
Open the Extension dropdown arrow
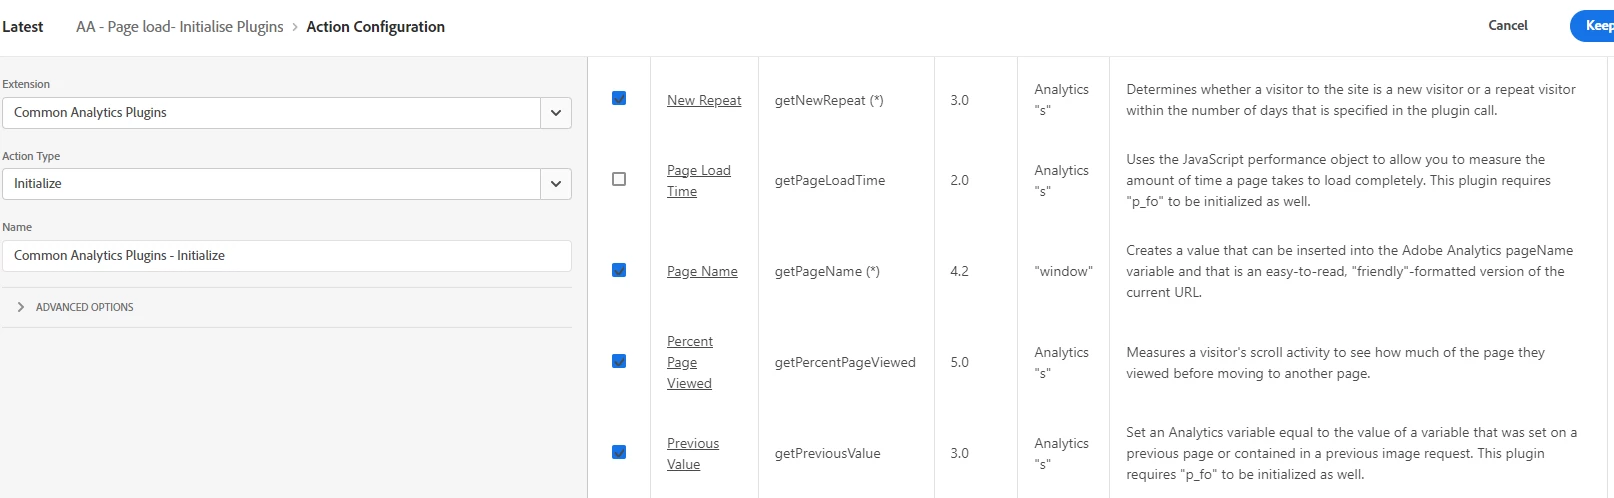[x=556, y=113]
